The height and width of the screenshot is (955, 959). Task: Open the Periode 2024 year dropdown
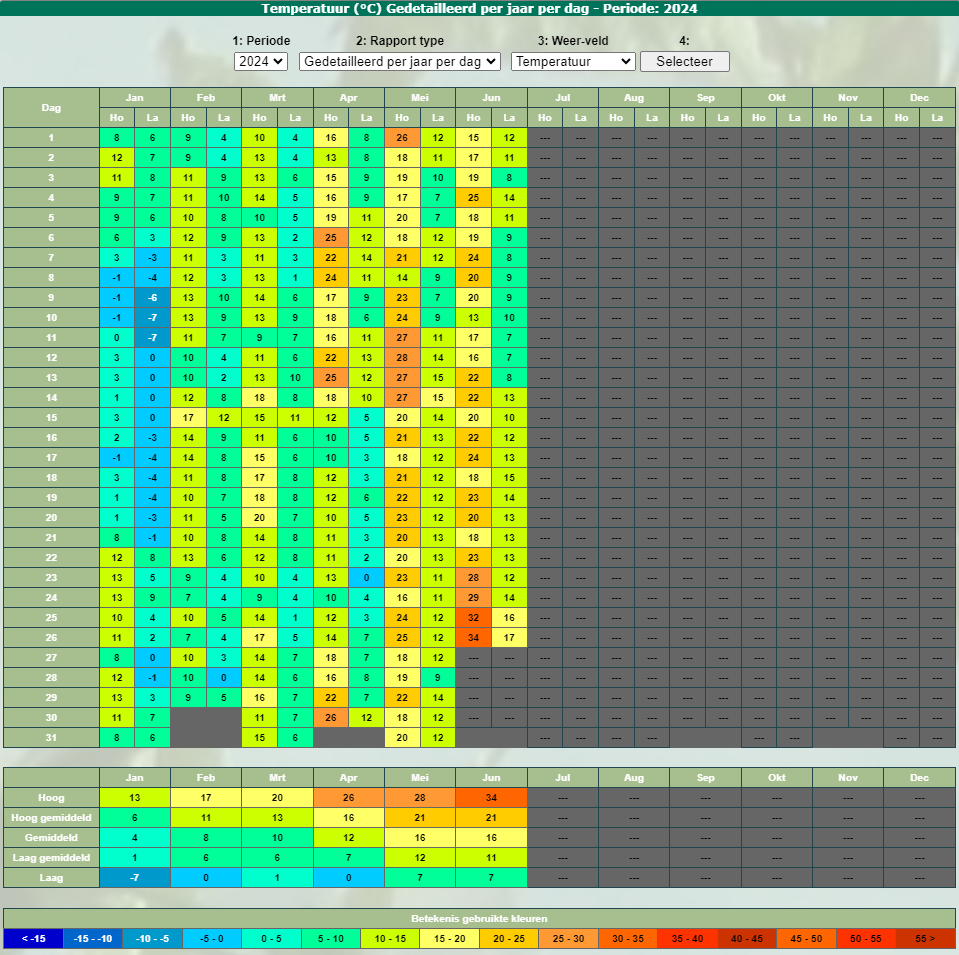[x=260, y=61]
